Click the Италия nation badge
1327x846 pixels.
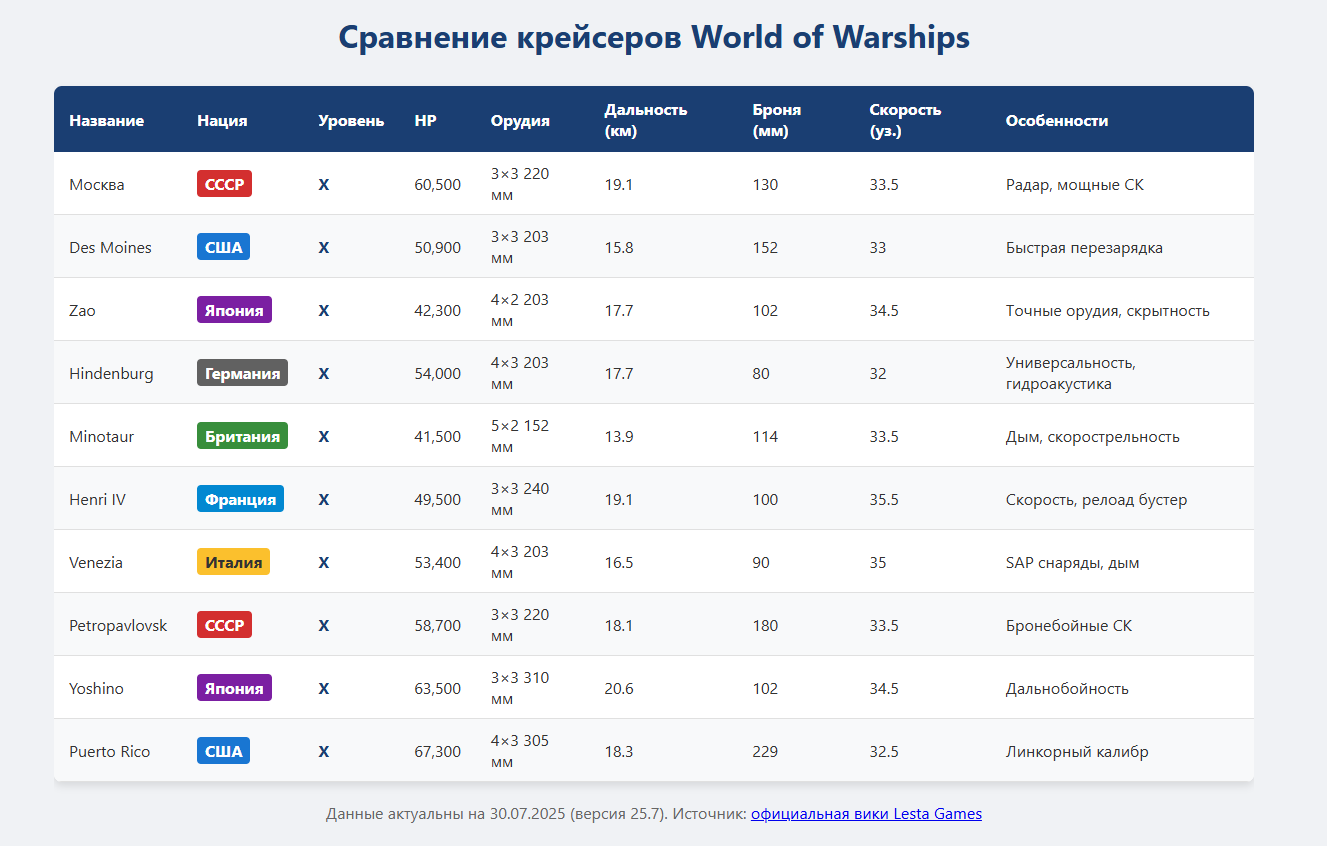[x=233, y=562]
